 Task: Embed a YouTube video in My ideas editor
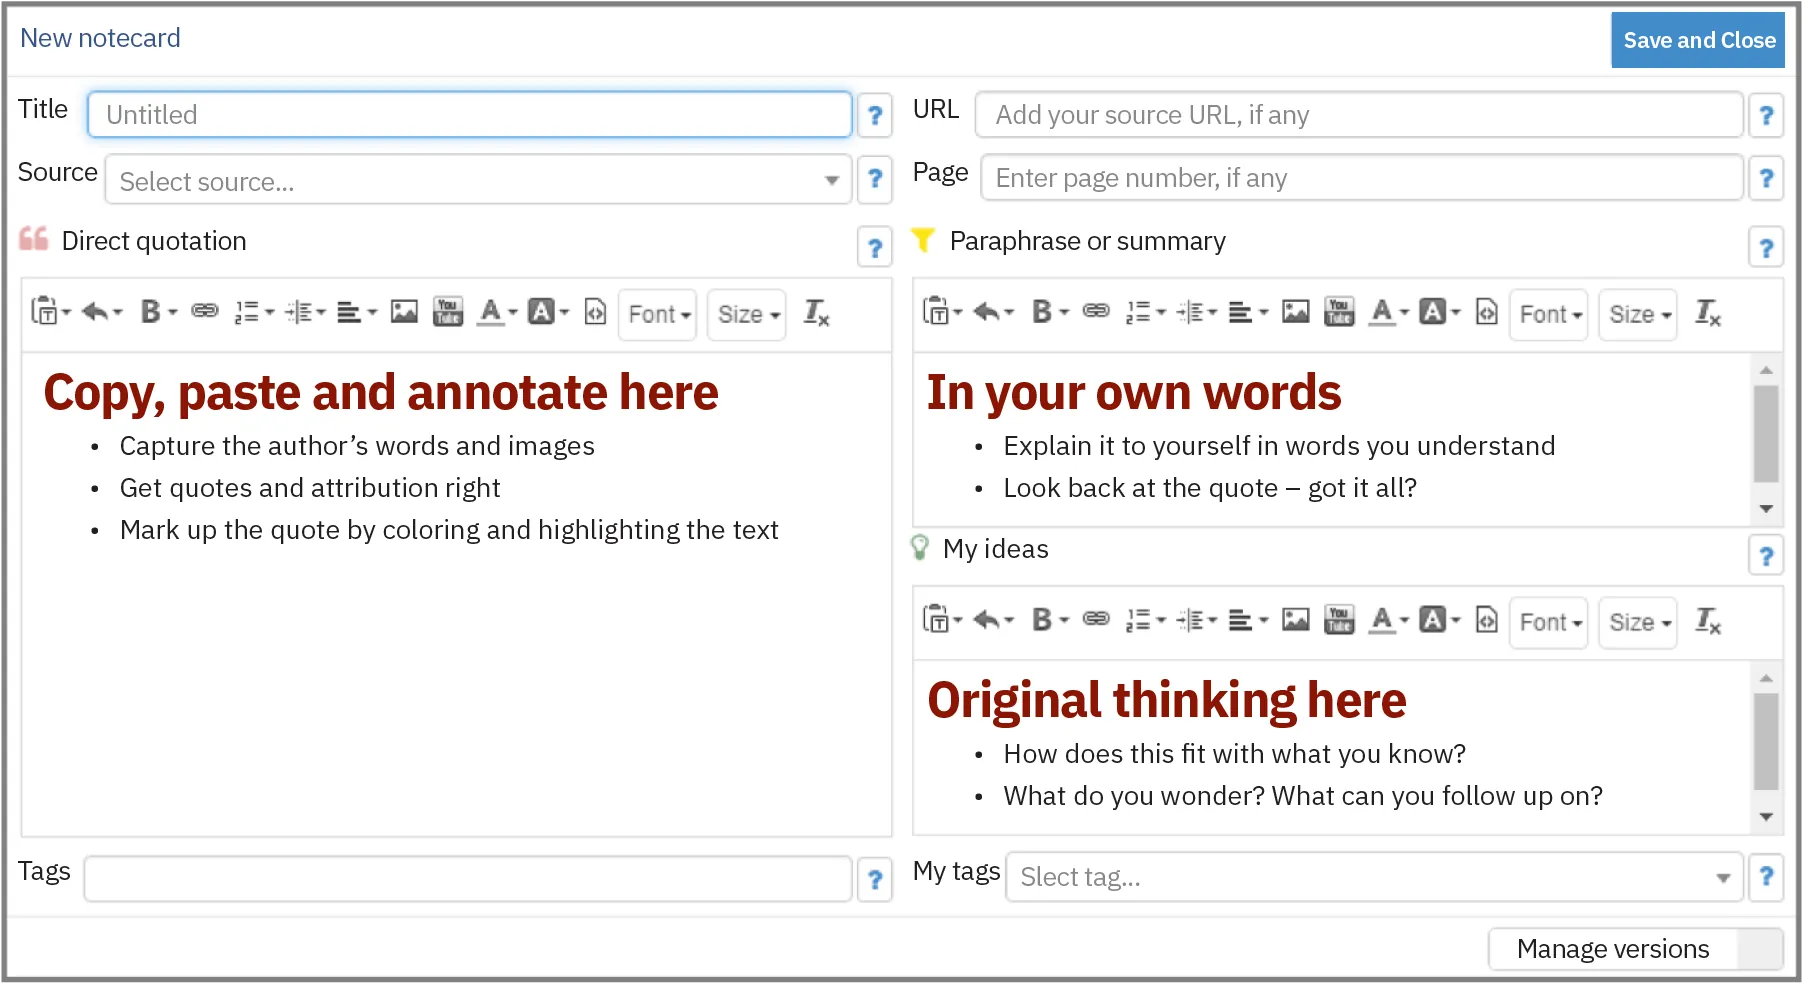[1339, 620]
